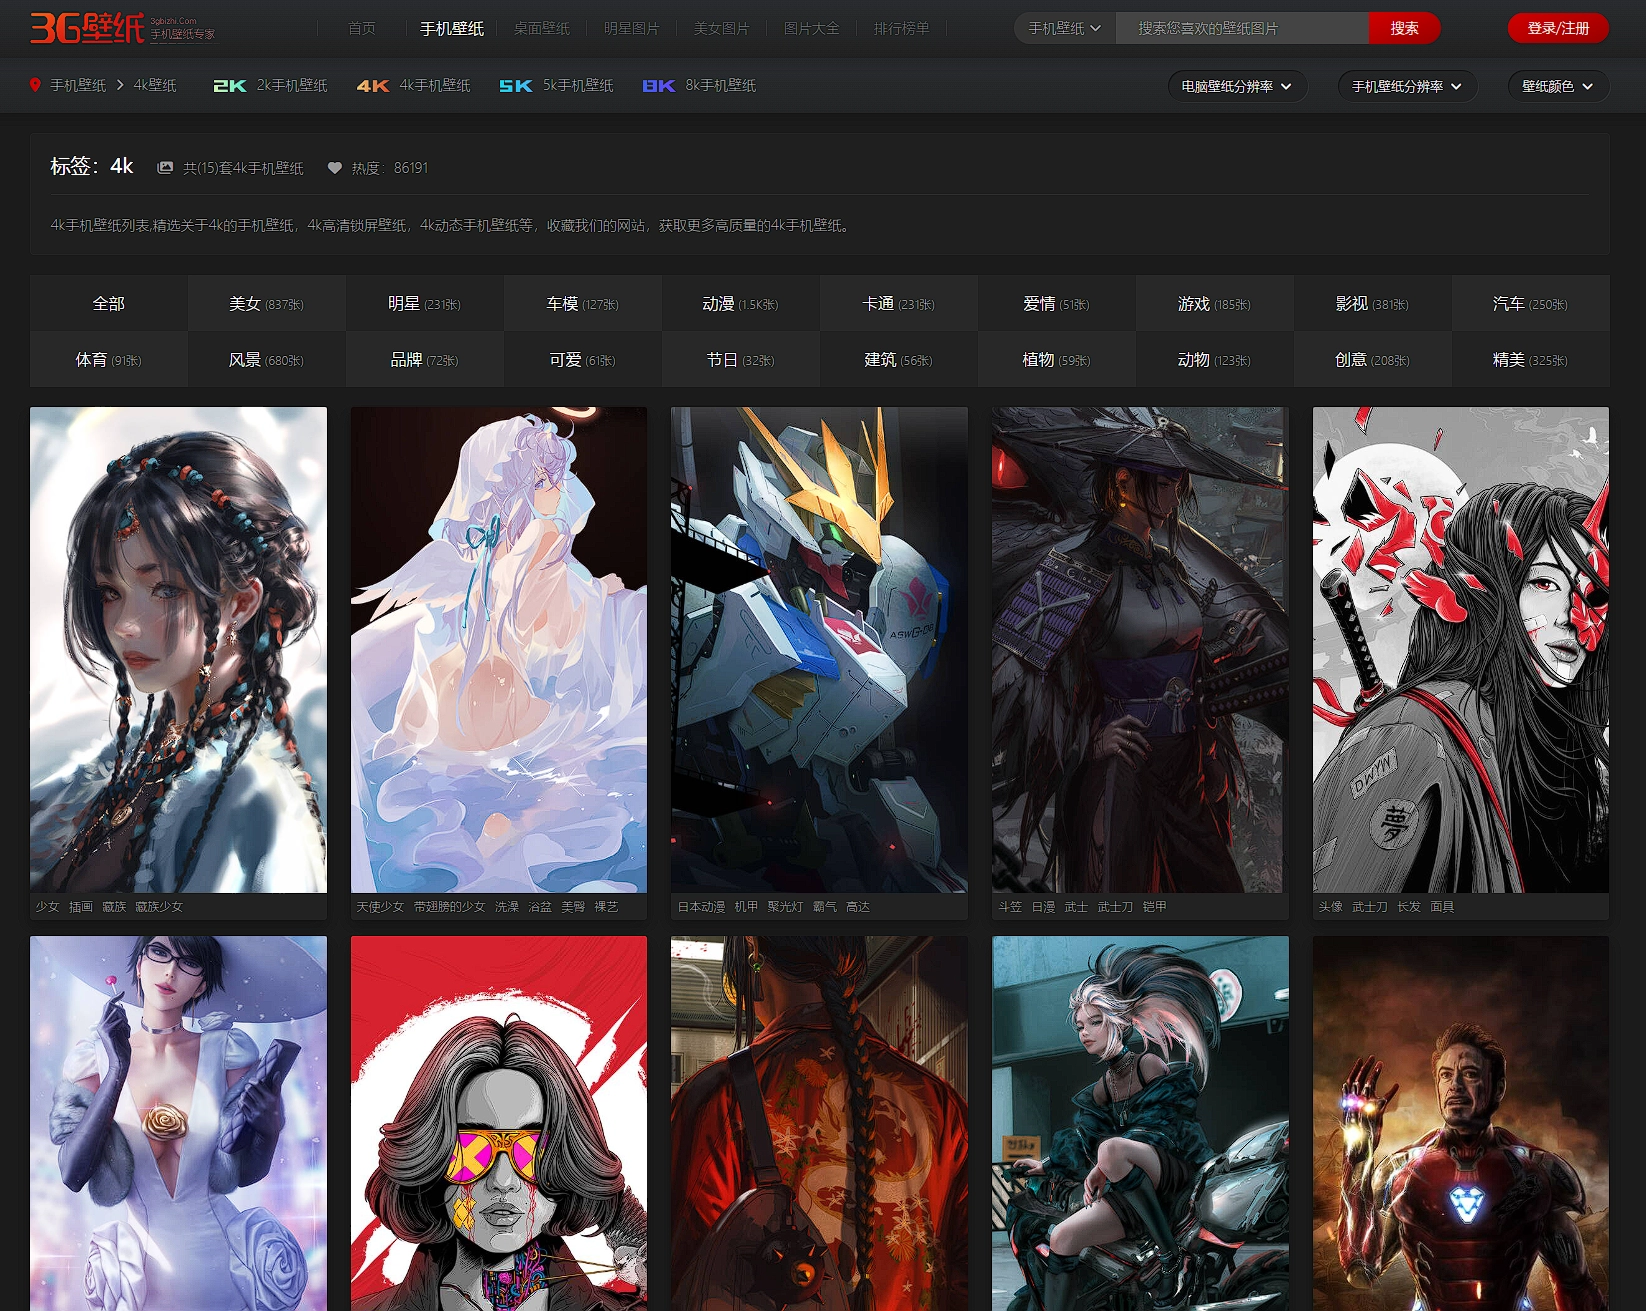1646x1311 pixels.
Task: Switch to the 桌面壁纸 nav tab
Action: tap(541, 28)
